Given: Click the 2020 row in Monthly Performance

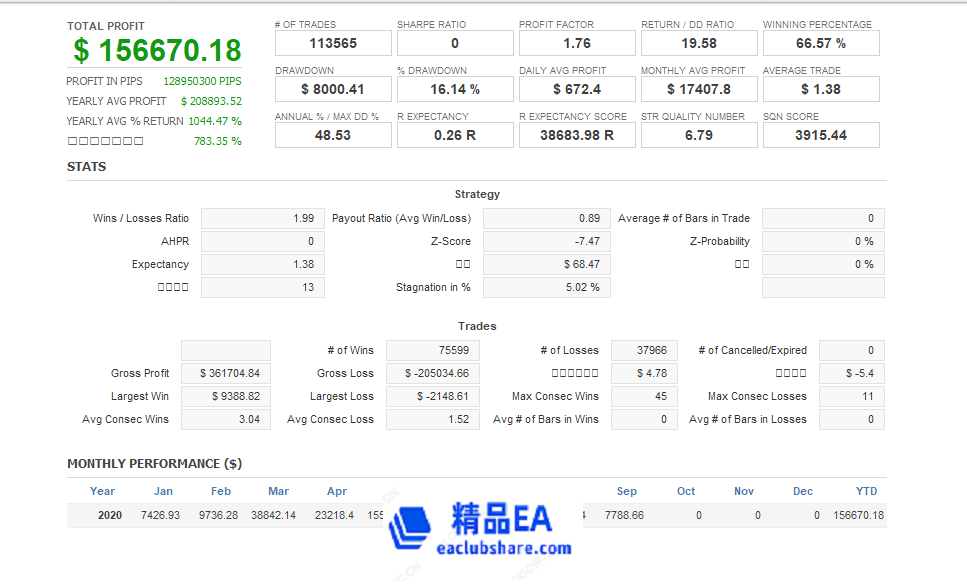Looking at the screenshot, I should [102, 515].
